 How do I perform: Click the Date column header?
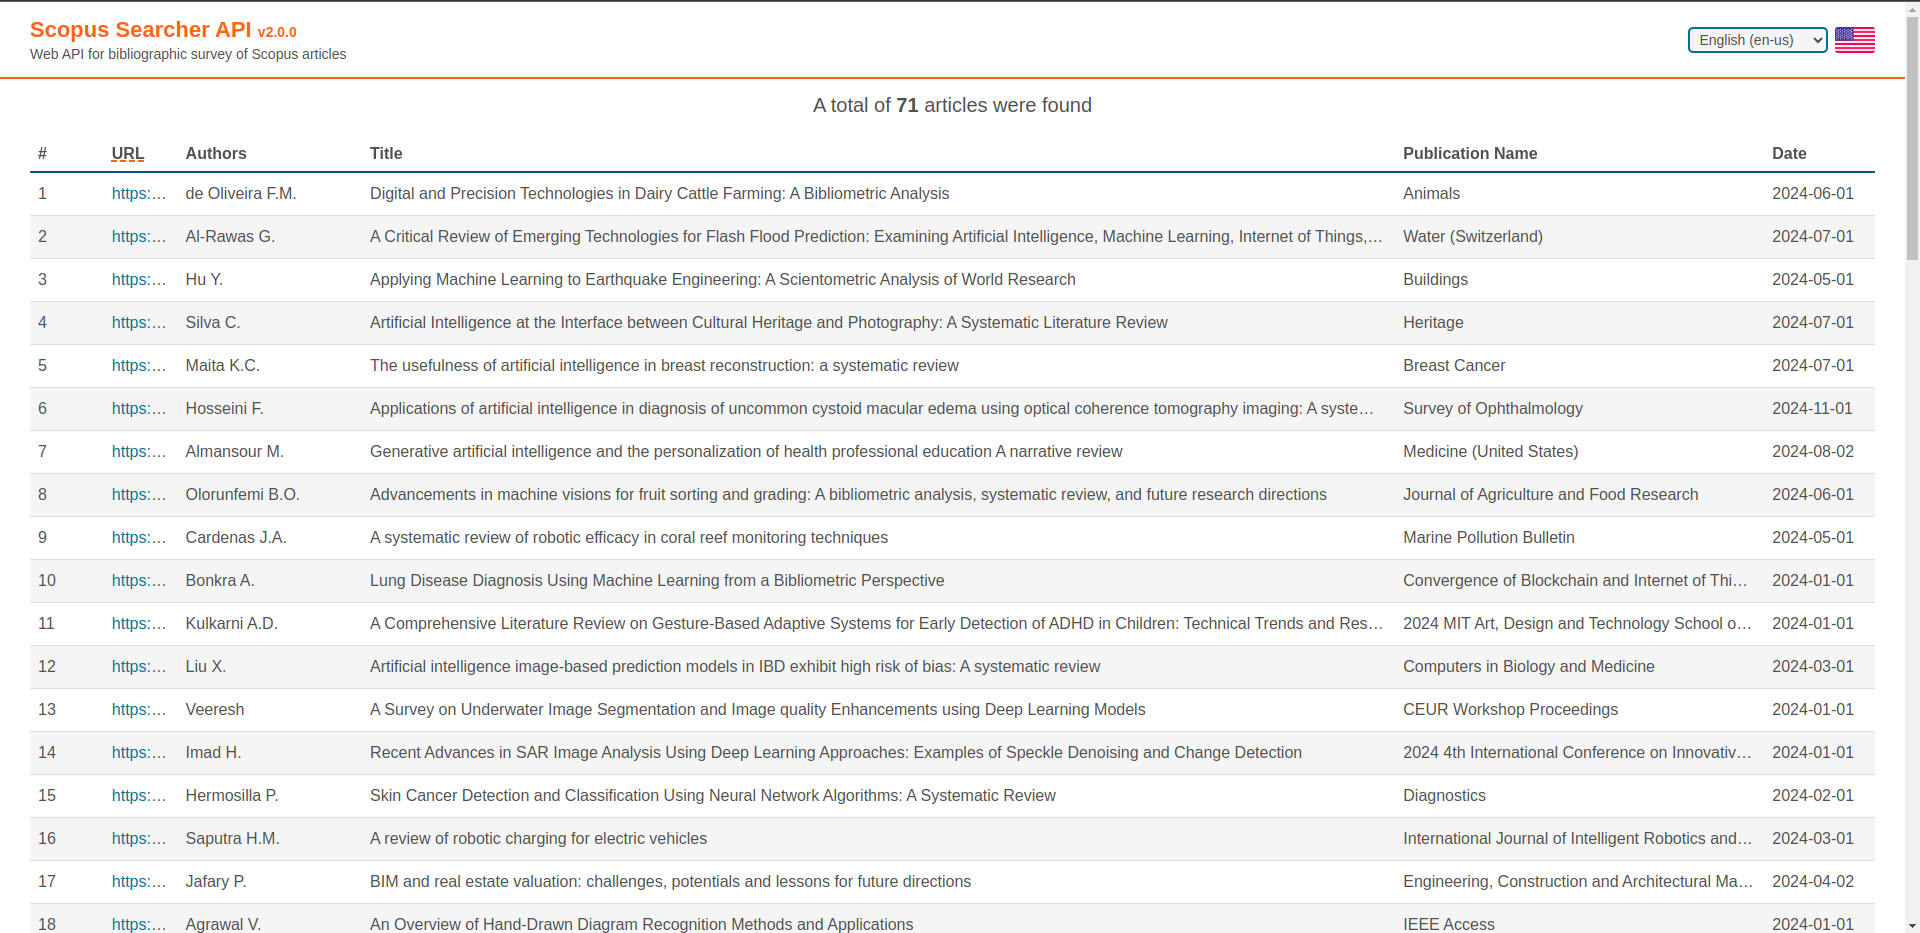pyautogui.click(x=1789, y=153)
